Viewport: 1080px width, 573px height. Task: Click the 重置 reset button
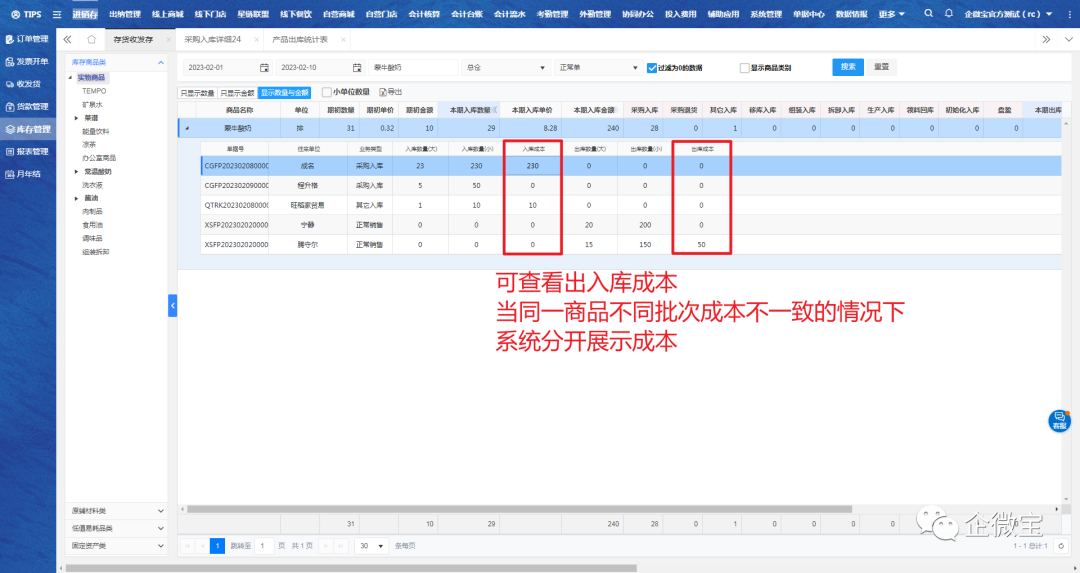click(x=881, y=67)
